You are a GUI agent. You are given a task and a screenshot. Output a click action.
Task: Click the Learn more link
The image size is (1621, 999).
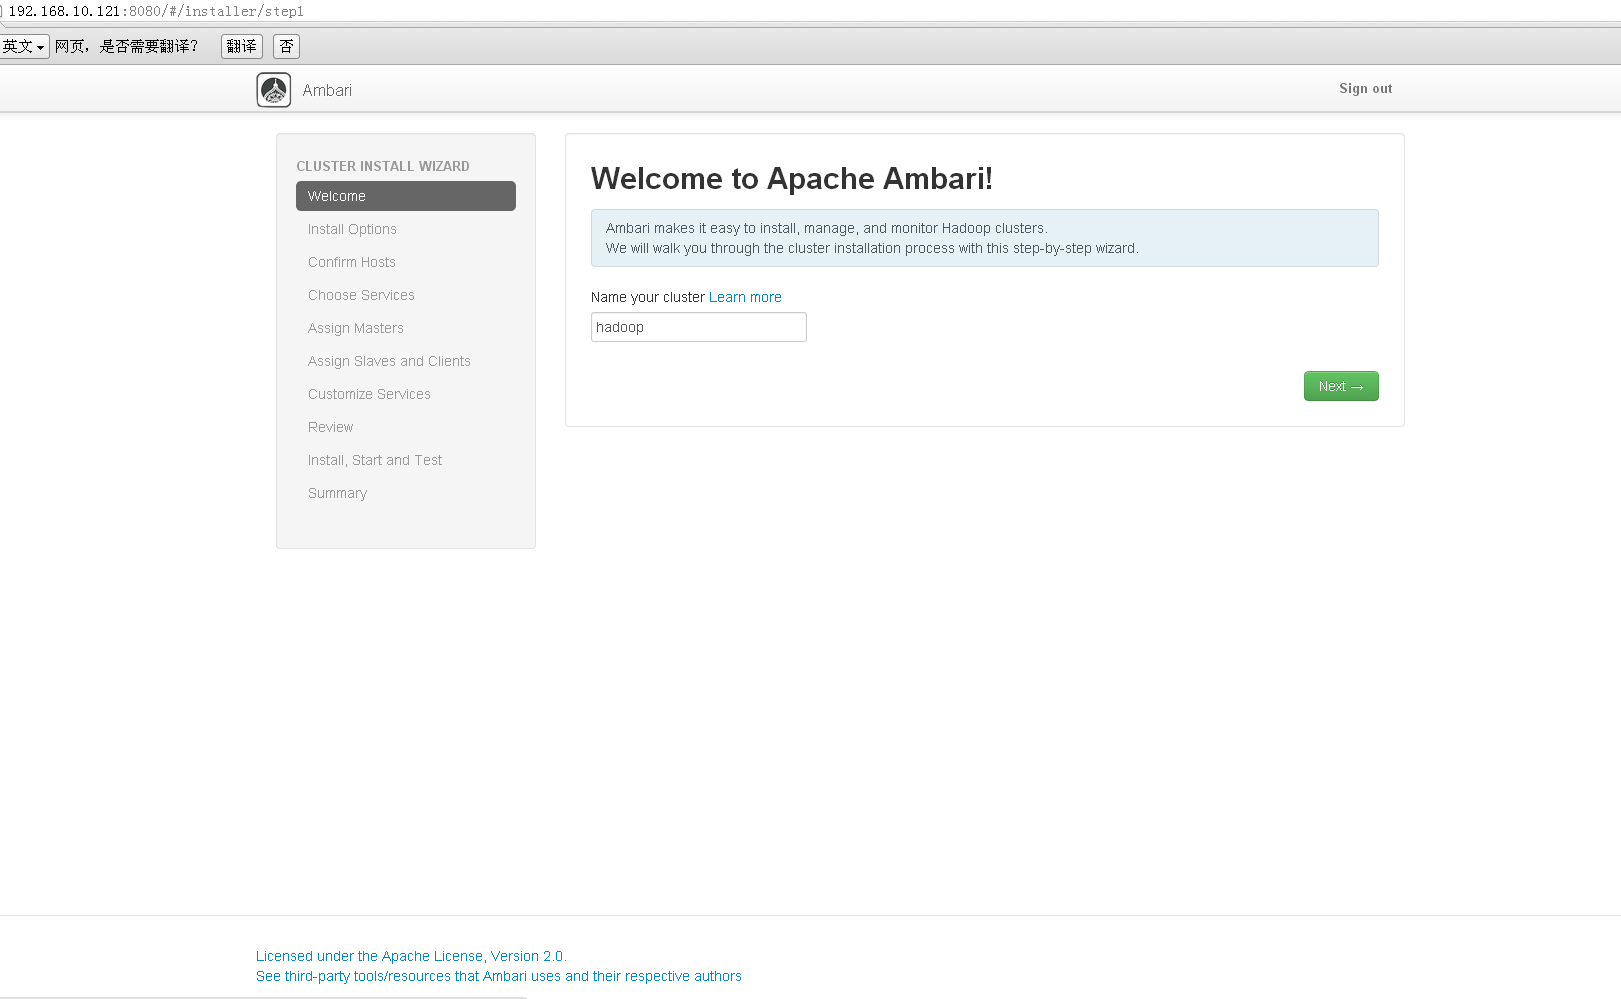tap(745, 297)
